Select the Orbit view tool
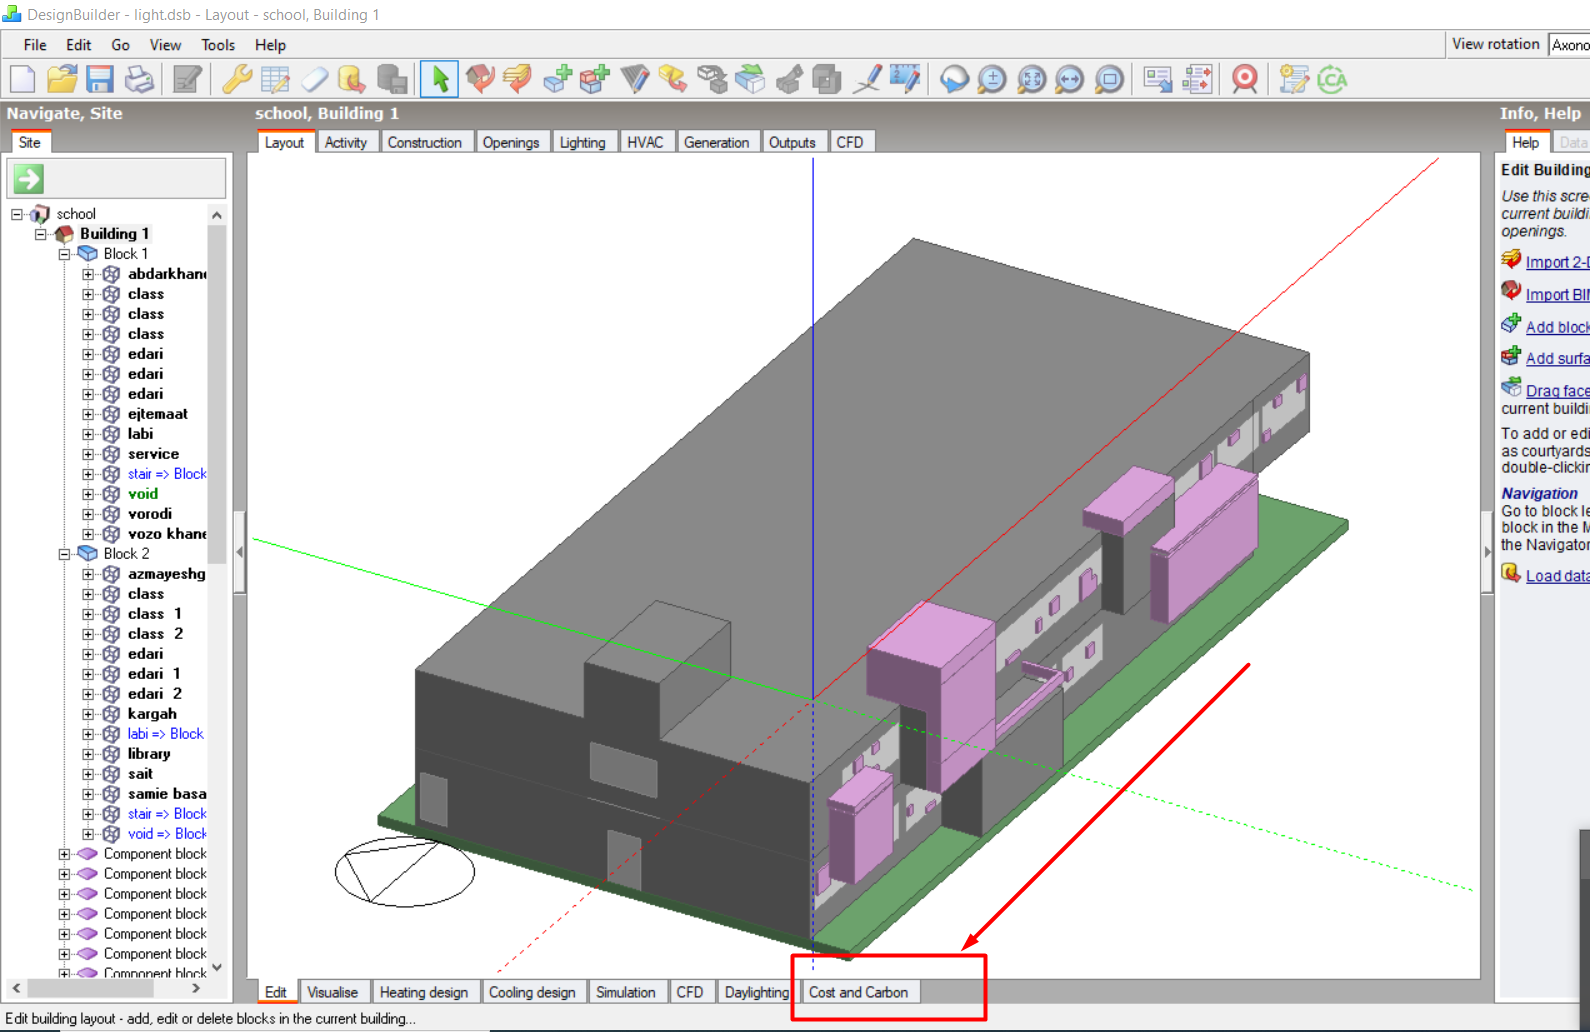This screenshot has width=1590, height=1032. 954,79
